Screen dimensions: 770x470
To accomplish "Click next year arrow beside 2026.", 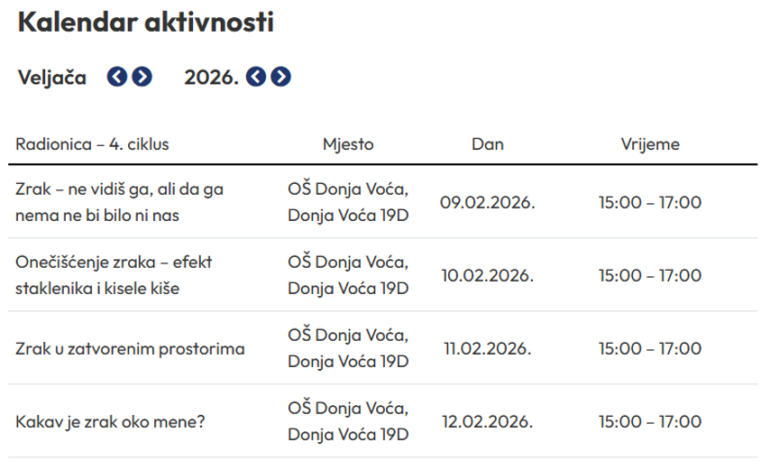I will coord(281,77).
